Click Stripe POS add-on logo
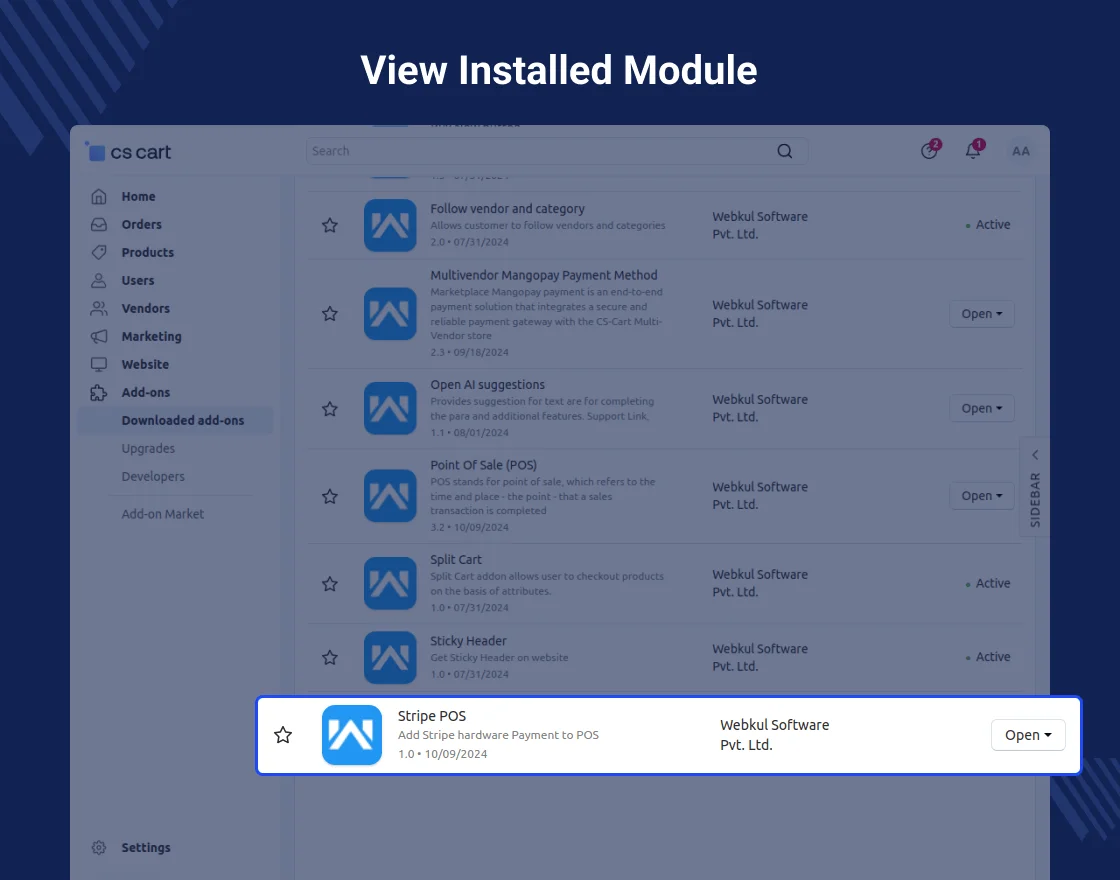This screenshot has width=1120, height=880. (352, 735)
